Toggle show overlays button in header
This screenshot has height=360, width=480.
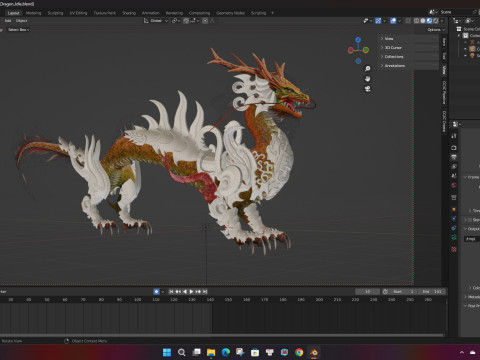pyautogui.click(x=393, y=21)
